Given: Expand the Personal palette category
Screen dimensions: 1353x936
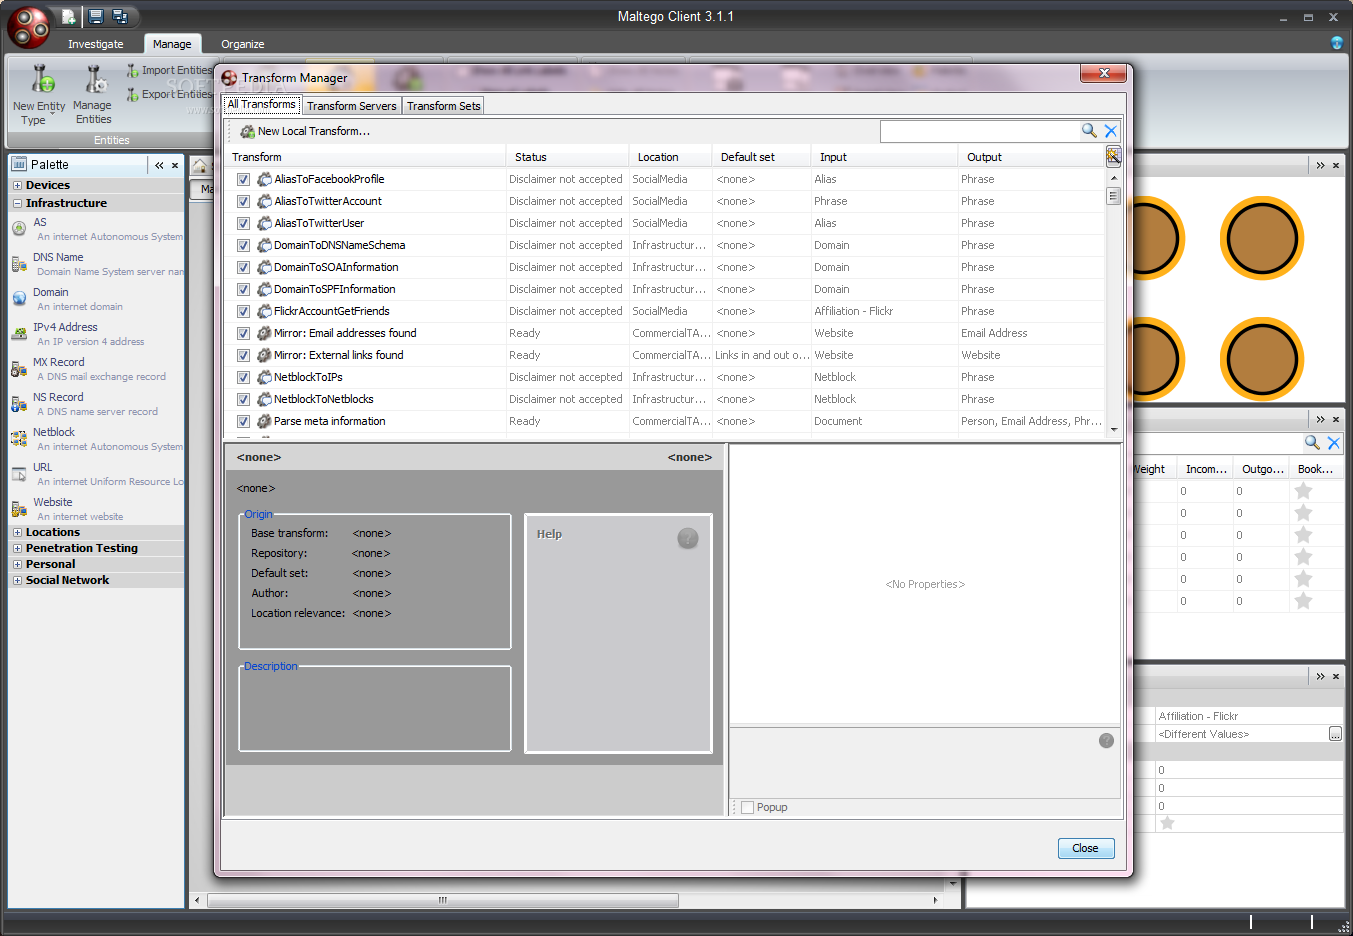Looking at the screenshot, I should (x=17, y=564).
